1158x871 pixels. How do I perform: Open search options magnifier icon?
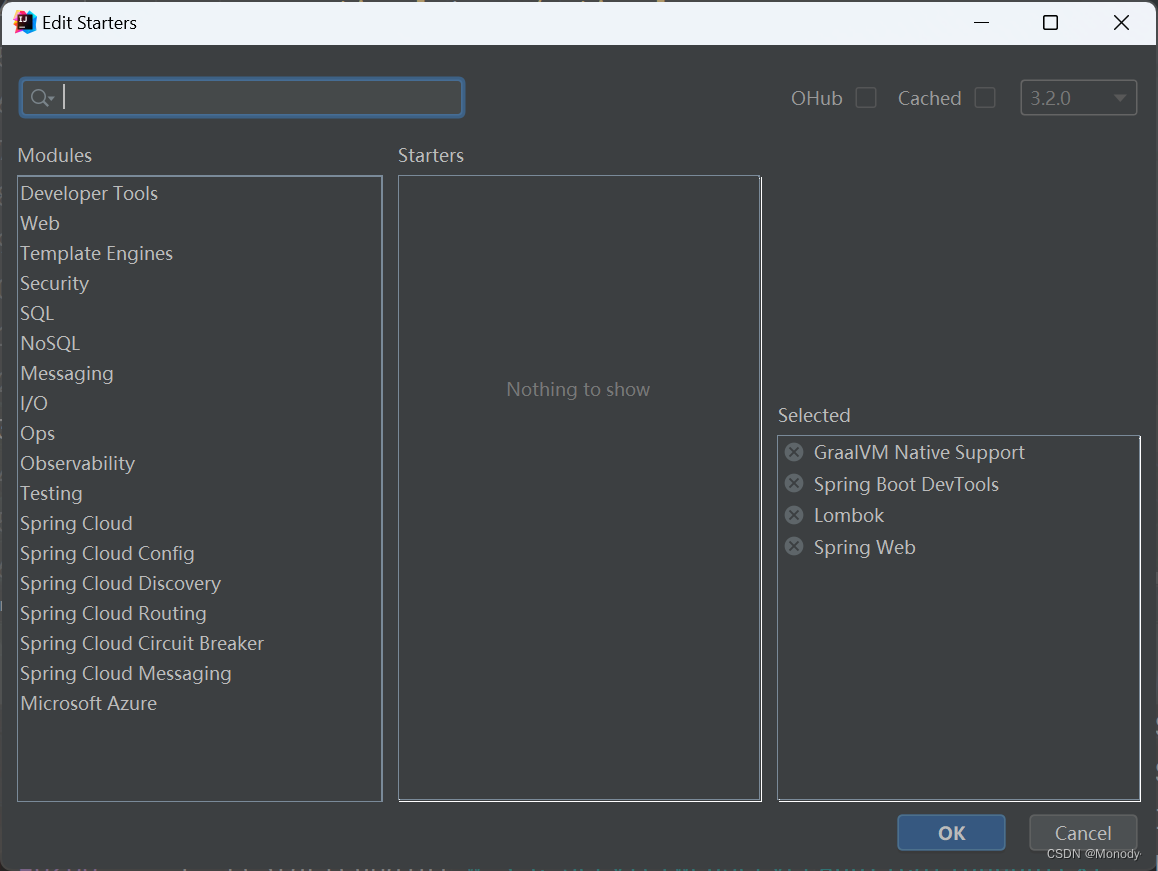[42, 98]
